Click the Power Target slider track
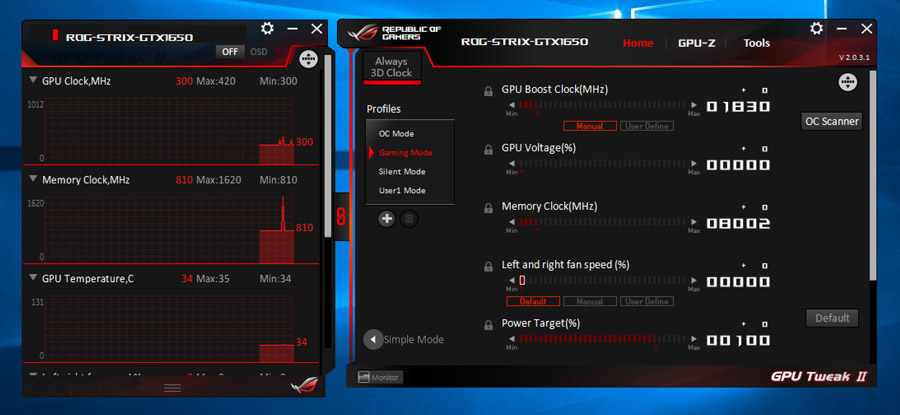The height and width of the screenshot is (415, 900). click(602, 339)
